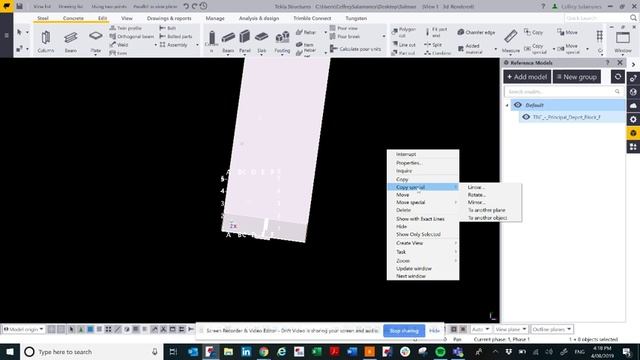Viewport: 640px width, 360px height.
Task: Open the Concrete ribbon tab
Action: click(73, 18)
